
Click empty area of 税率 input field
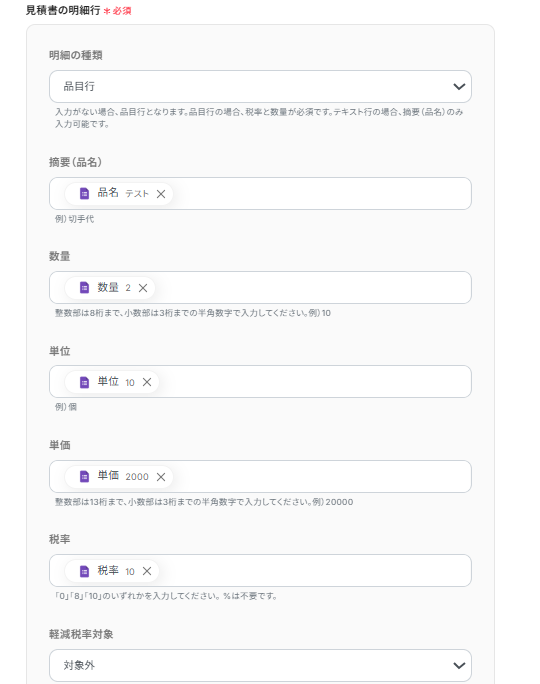point(314,571)
